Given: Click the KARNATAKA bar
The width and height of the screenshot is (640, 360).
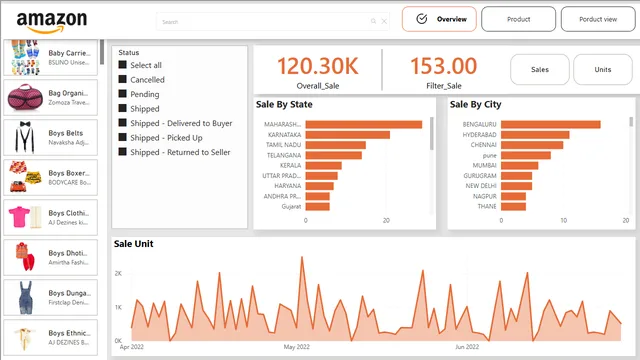Looking at the screenshot, I should coord(348,135).
